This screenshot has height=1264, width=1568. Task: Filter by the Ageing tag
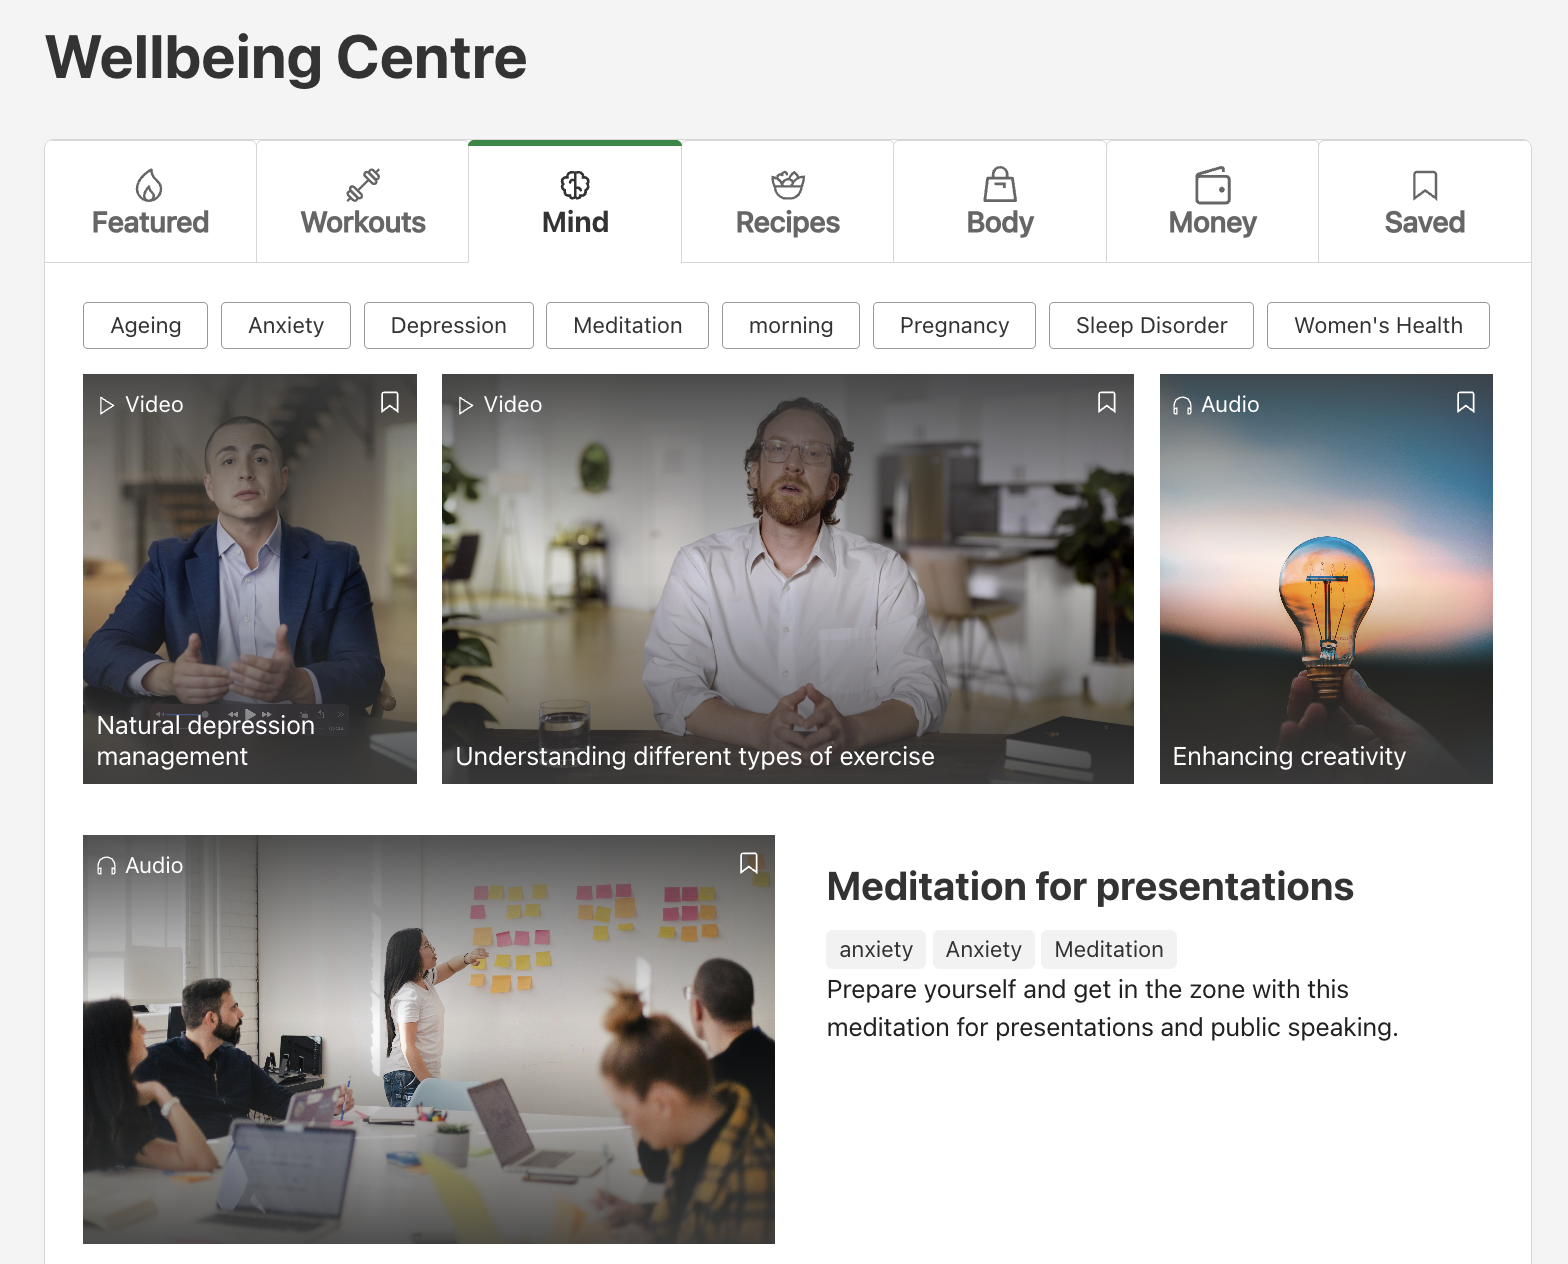145,325
